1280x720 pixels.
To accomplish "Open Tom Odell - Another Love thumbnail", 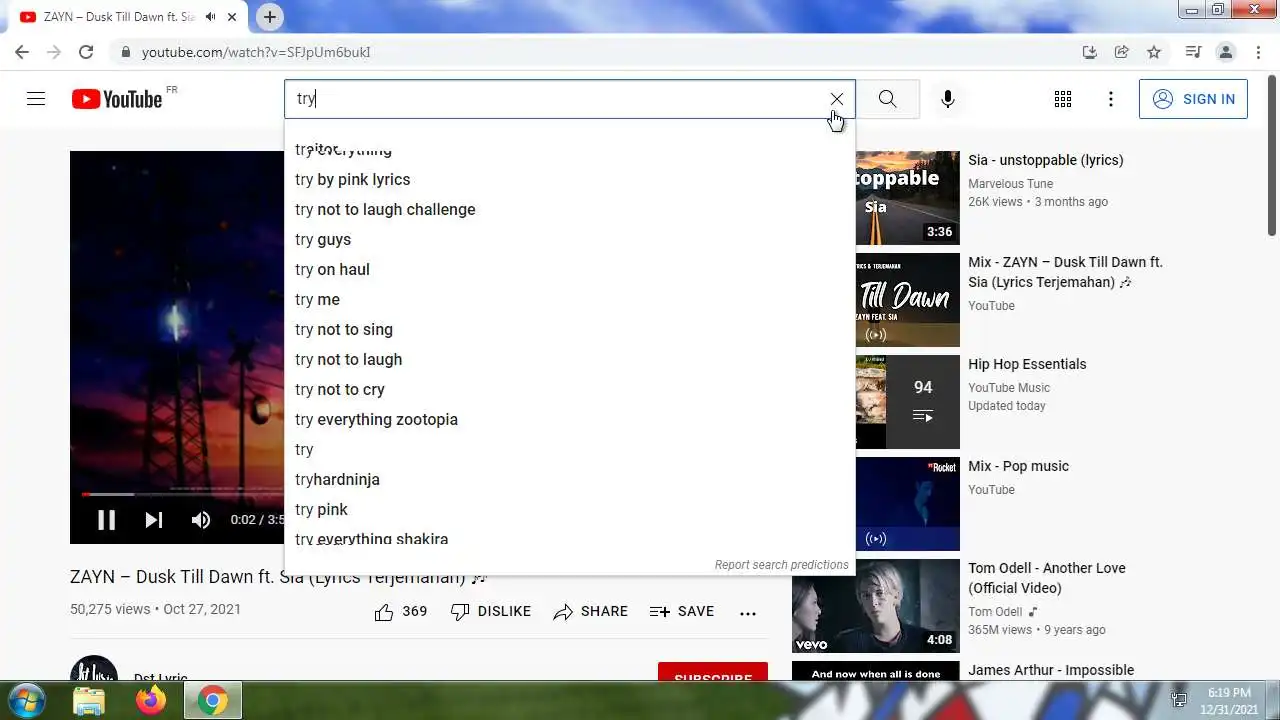I will [x=876, y=606].
